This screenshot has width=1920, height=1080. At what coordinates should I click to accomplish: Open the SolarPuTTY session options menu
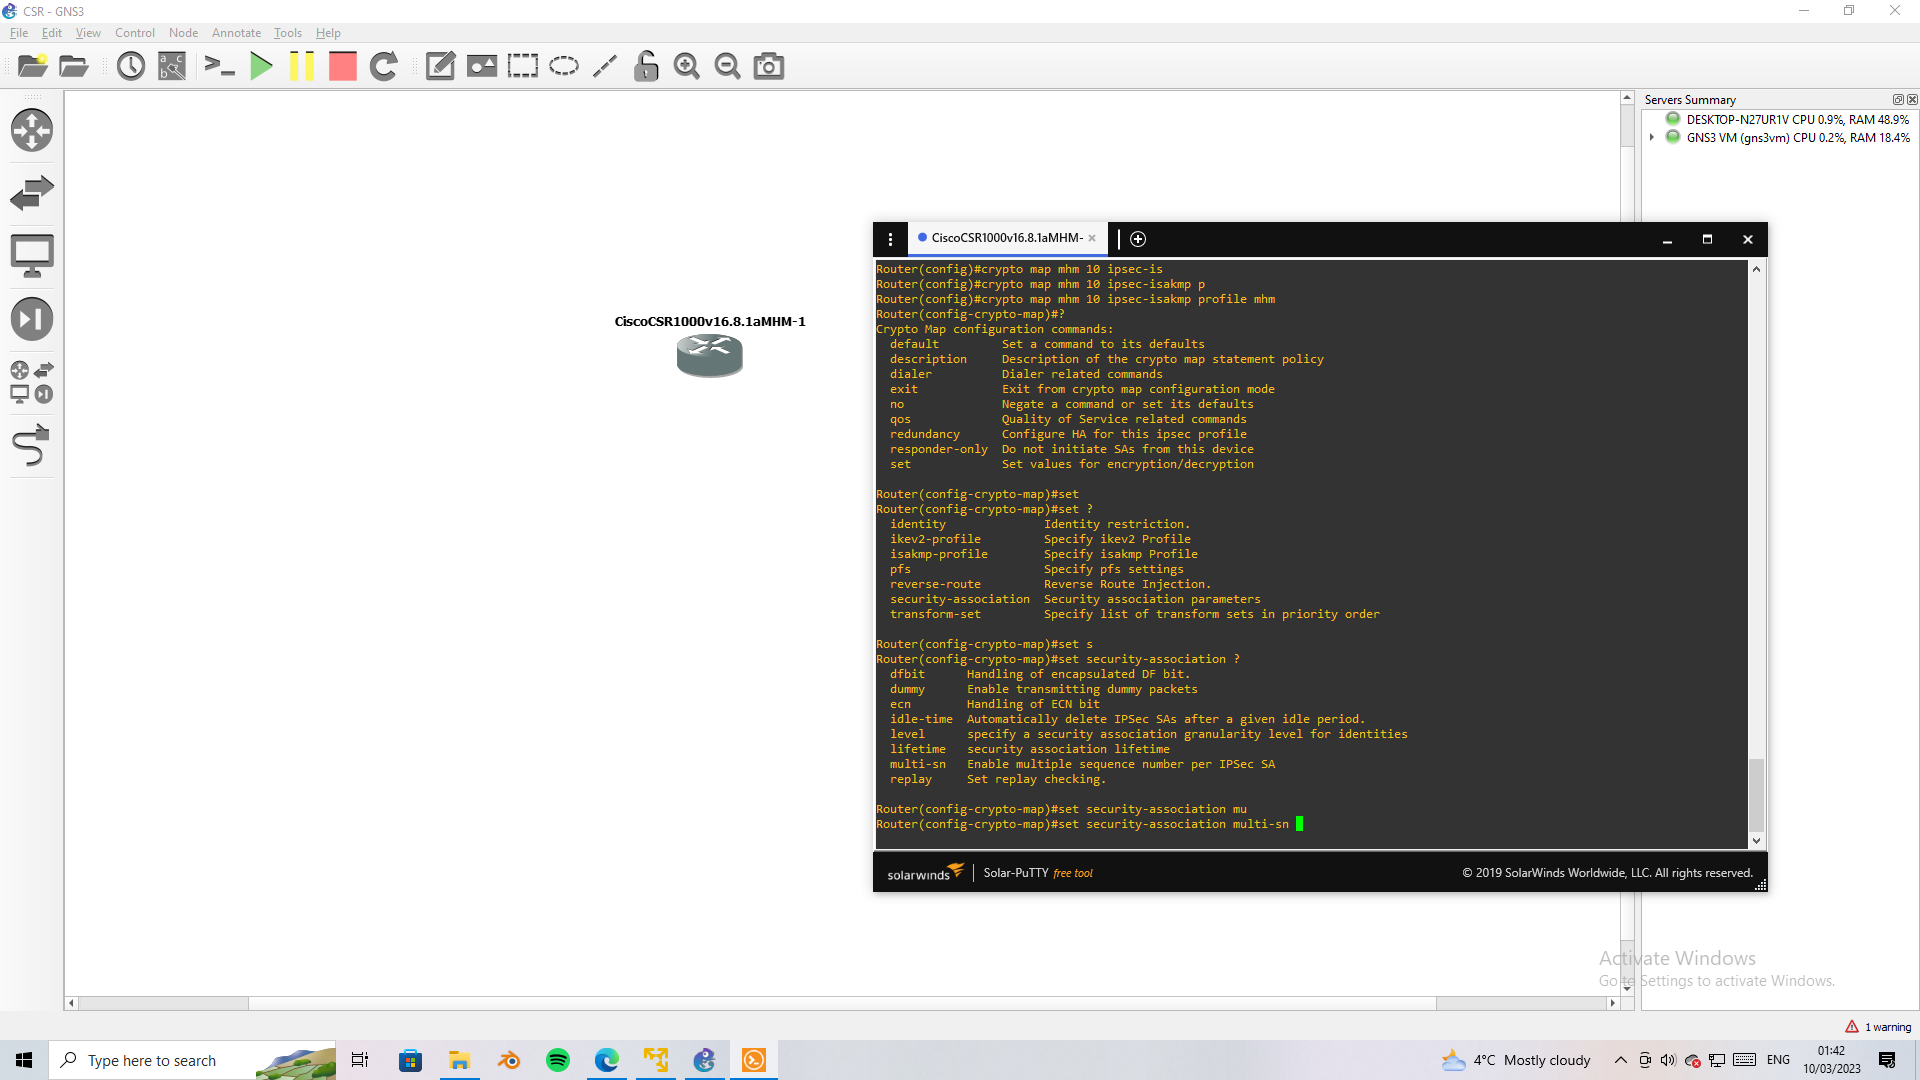(890, 239)
